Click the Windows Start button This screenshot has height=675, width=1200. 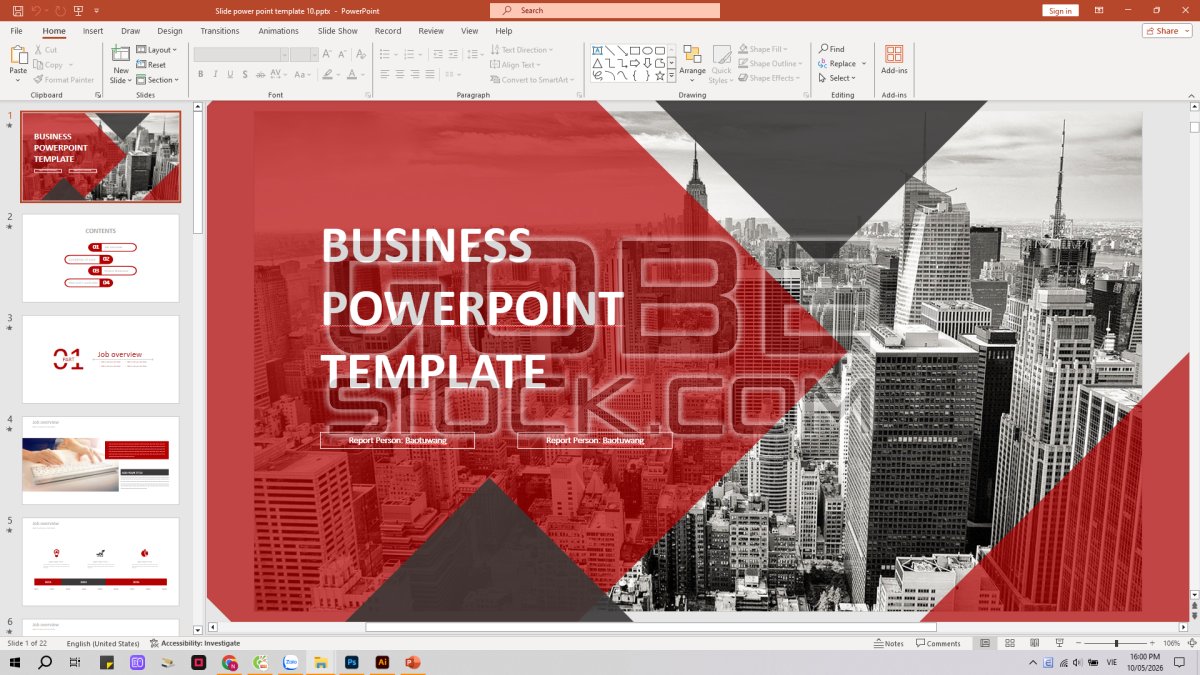point(15,662)
